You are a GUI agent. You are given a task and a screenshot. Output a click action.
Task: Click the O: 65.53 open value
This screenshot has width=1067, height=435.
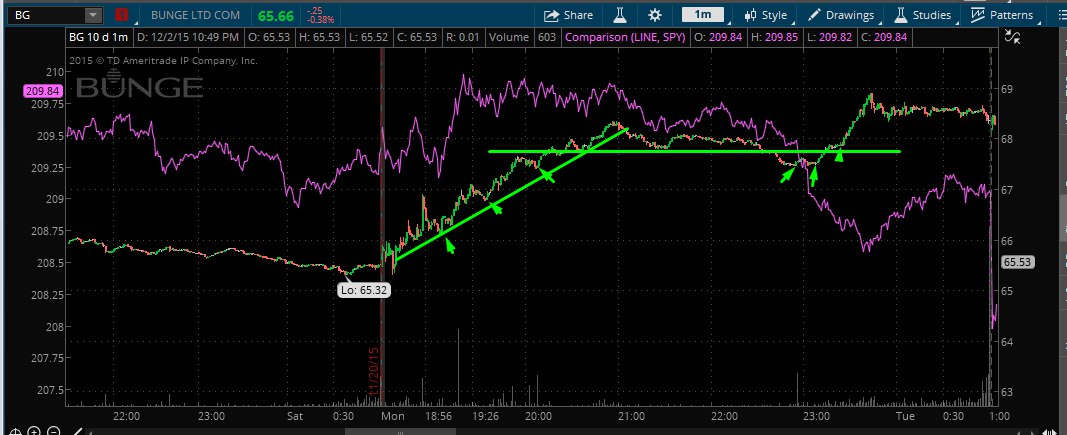(268, 37)
